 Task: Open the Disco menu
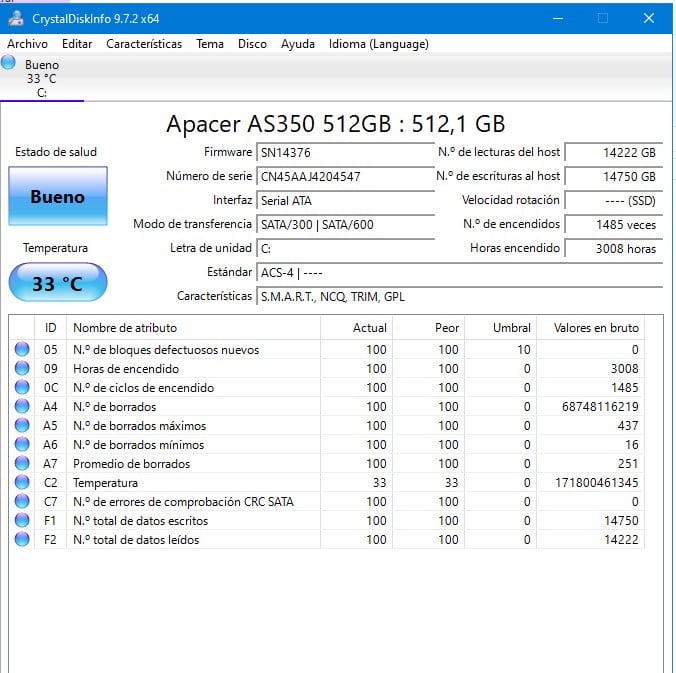(x=252, y=44)
